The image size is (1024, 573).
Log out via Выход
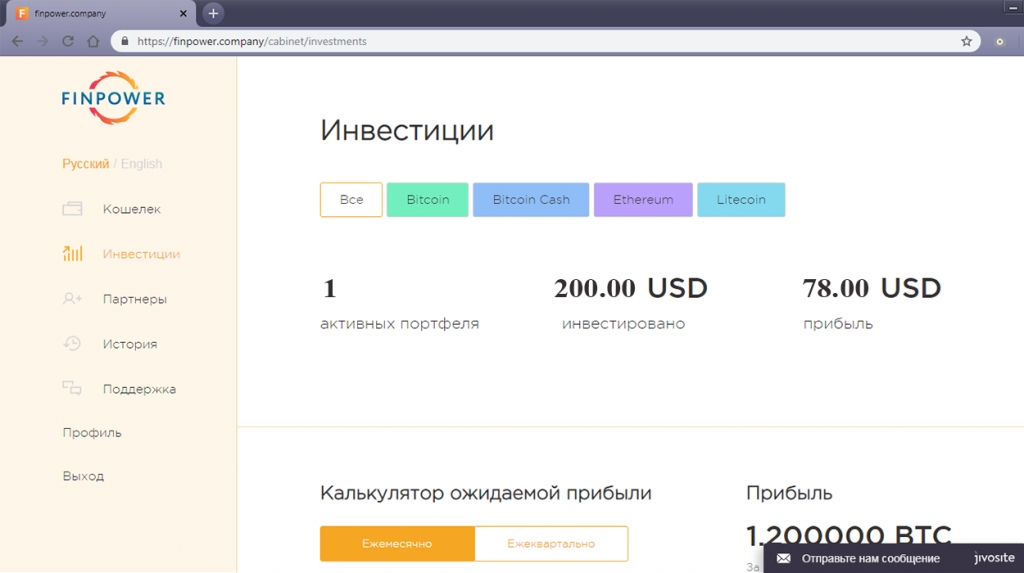point(83,476)
